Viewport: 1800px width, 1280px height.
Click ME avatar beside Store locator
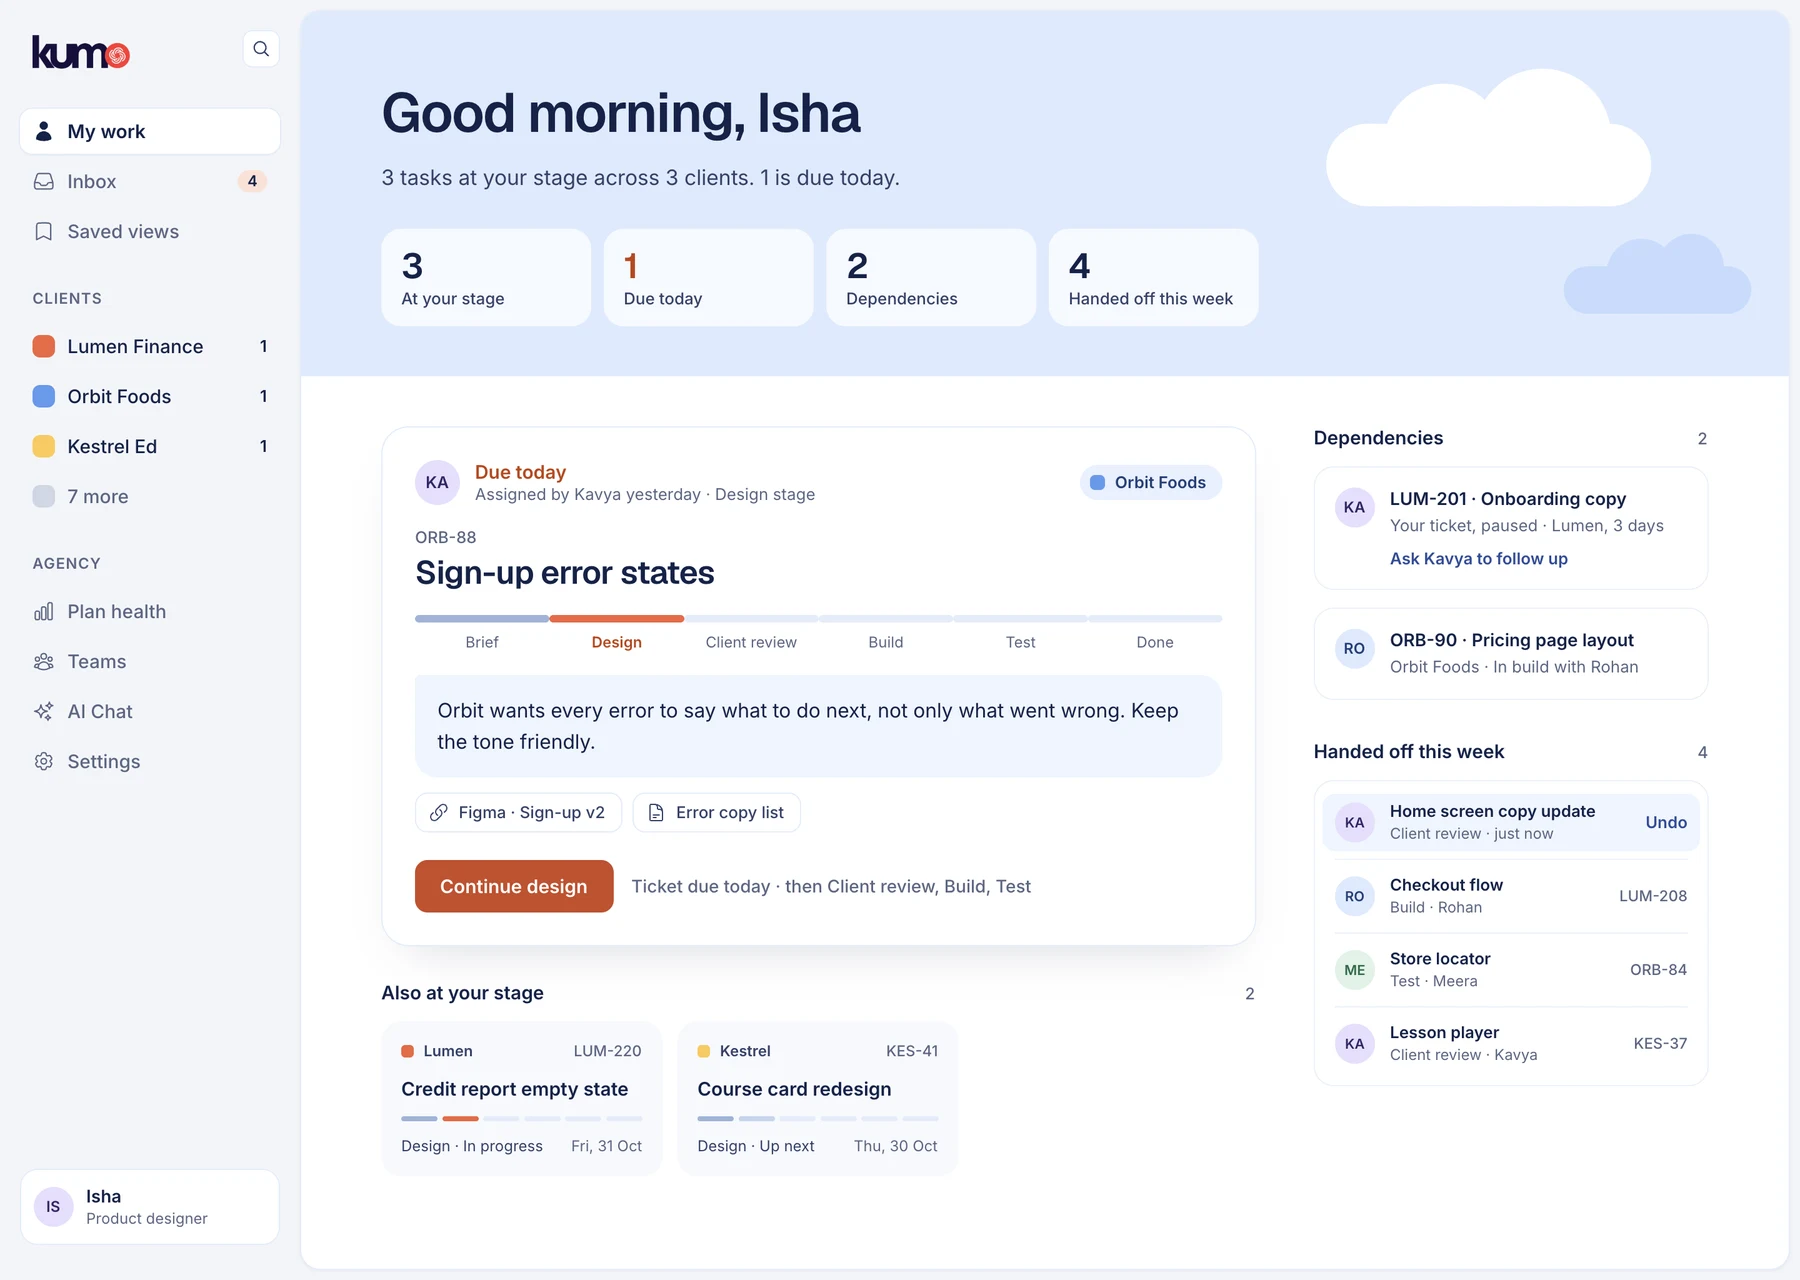tap(1354, 970)
